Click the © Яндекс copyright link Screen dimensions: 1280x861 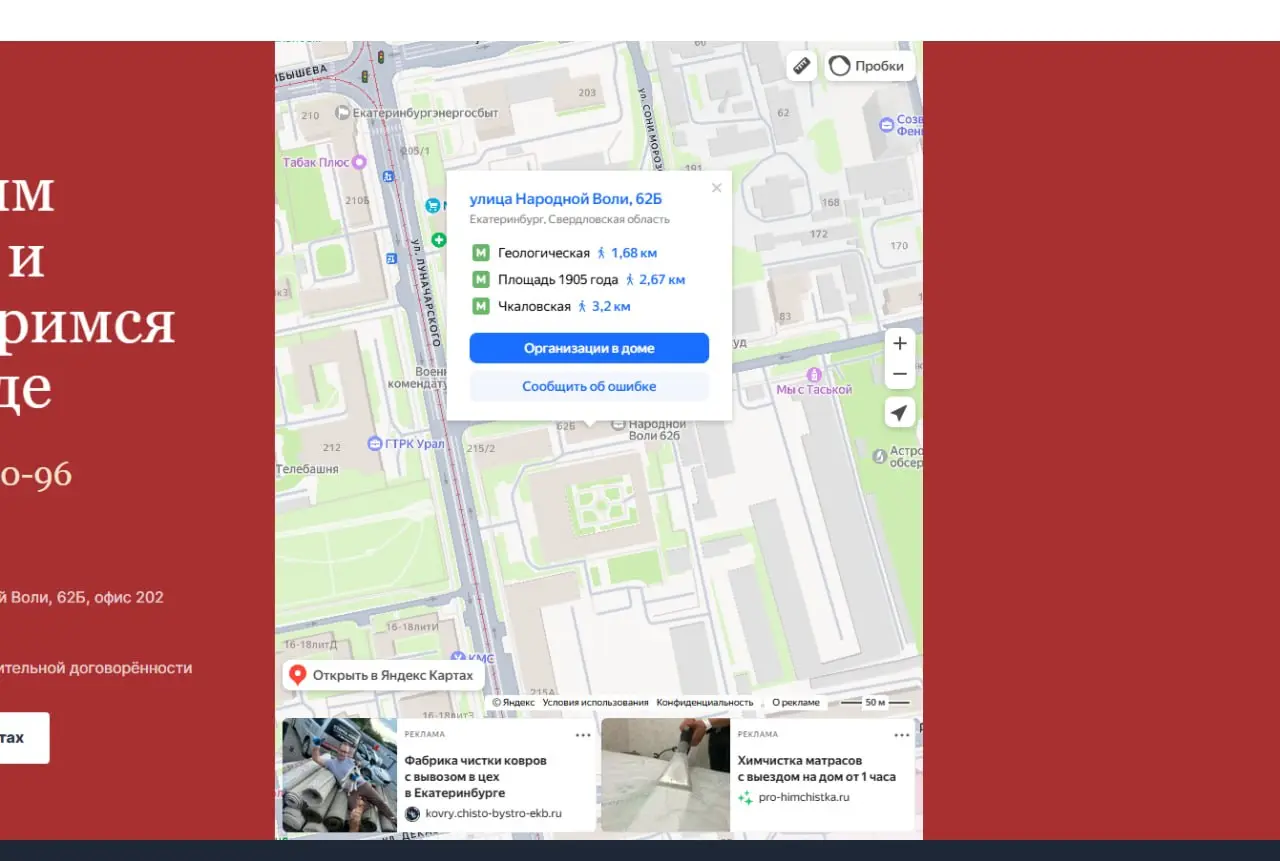pos(513,703)
